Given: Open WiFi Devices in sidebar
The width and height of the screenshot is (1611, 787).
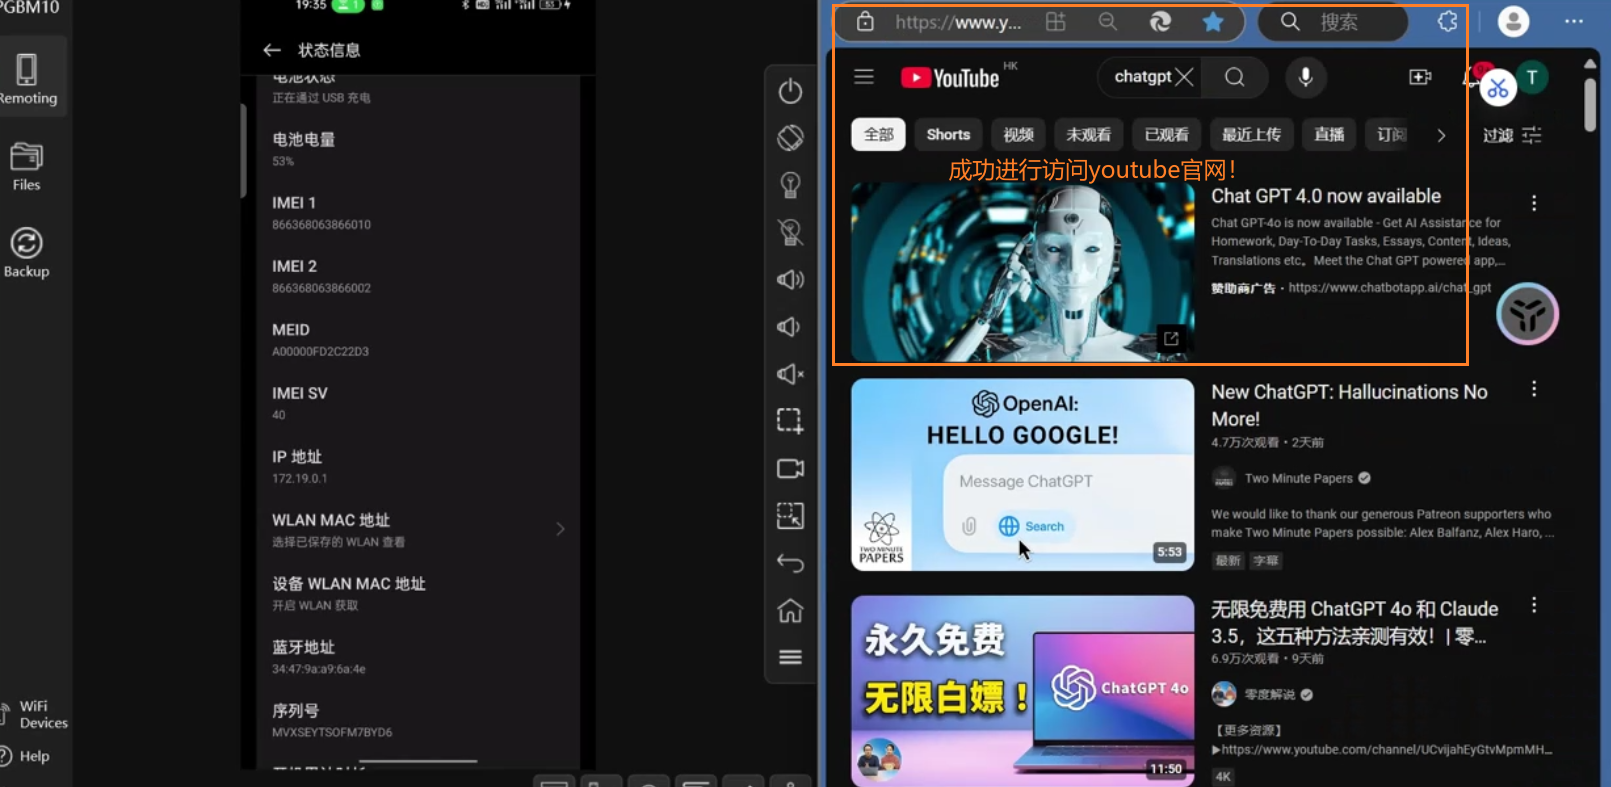Looking at the screenshot, I should tap(36, 714).
